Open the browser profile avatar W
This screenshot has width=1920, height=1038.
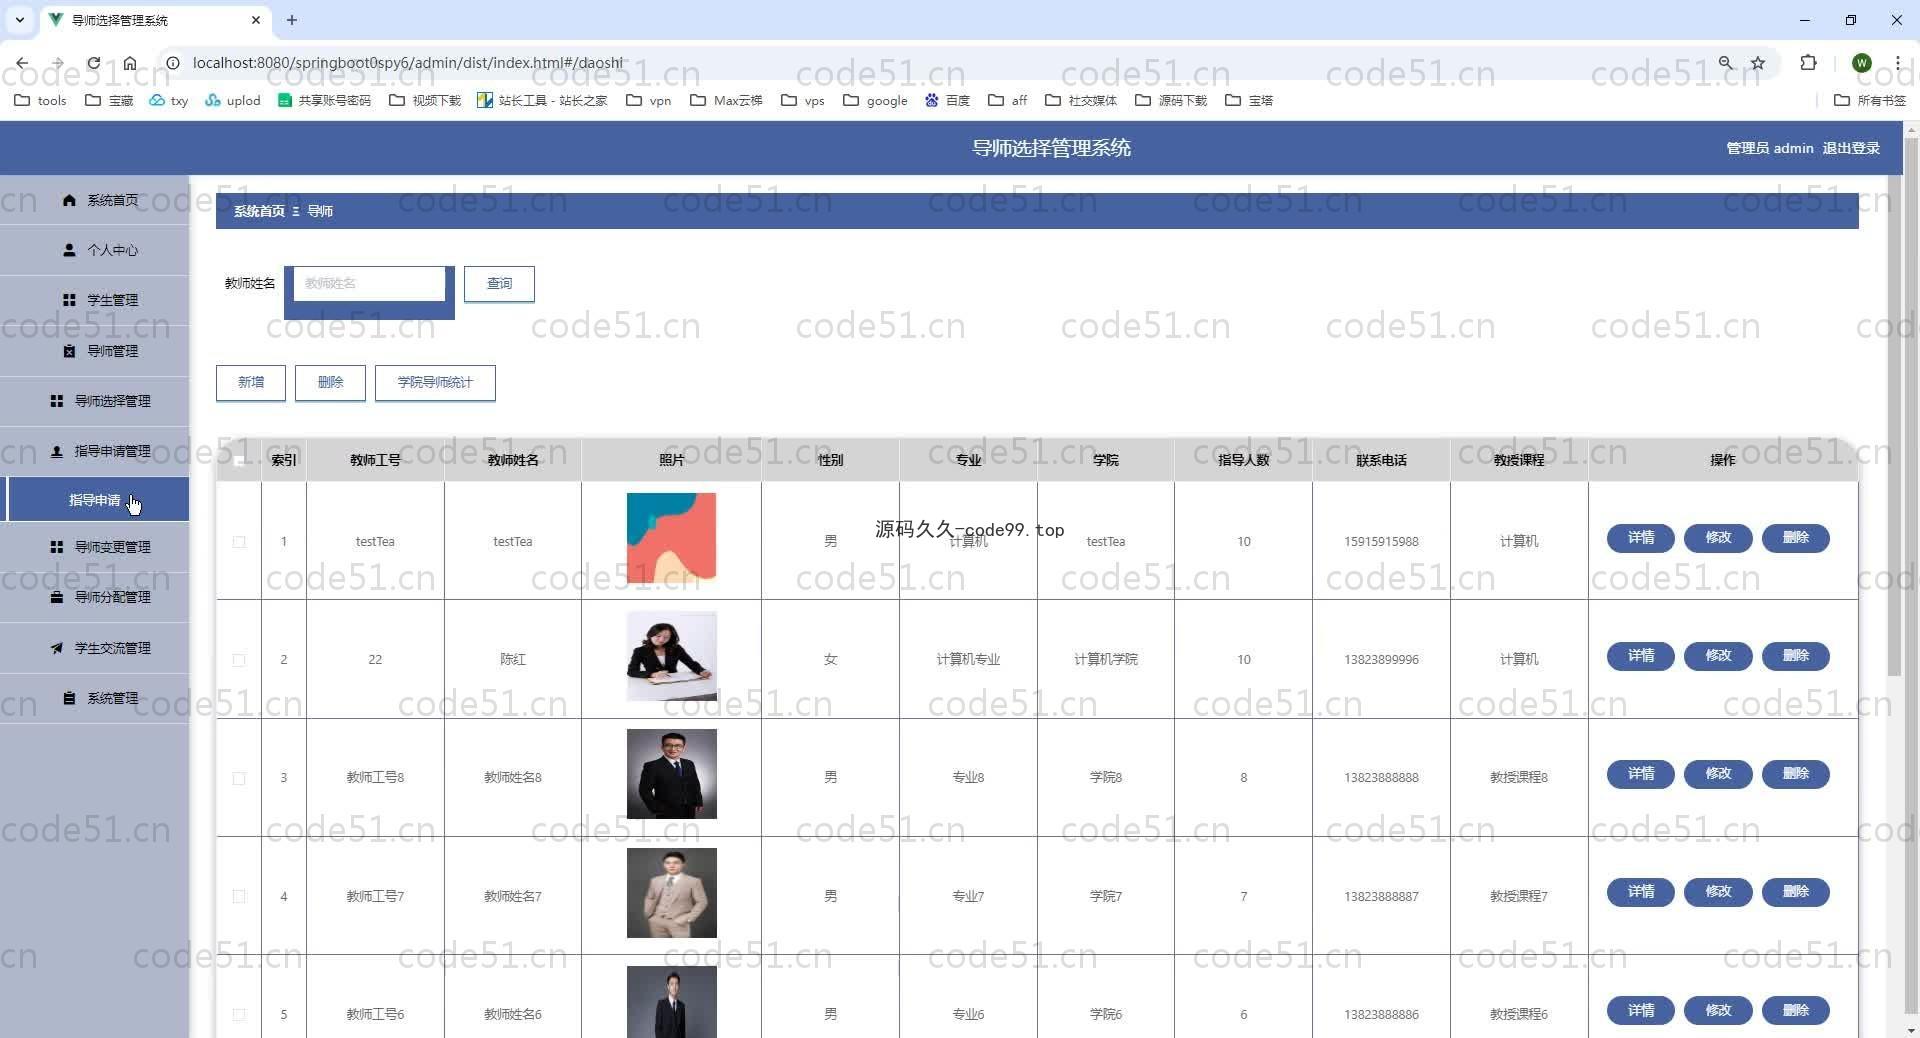(x=1861, y=63)
